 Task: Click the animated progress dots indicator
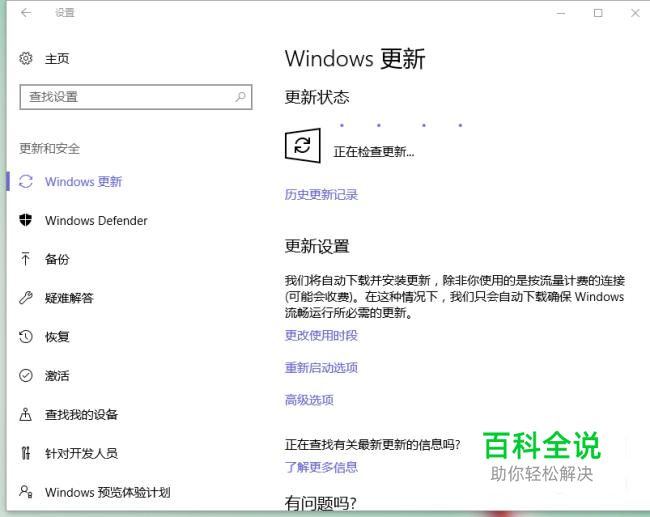pos(401,125)
